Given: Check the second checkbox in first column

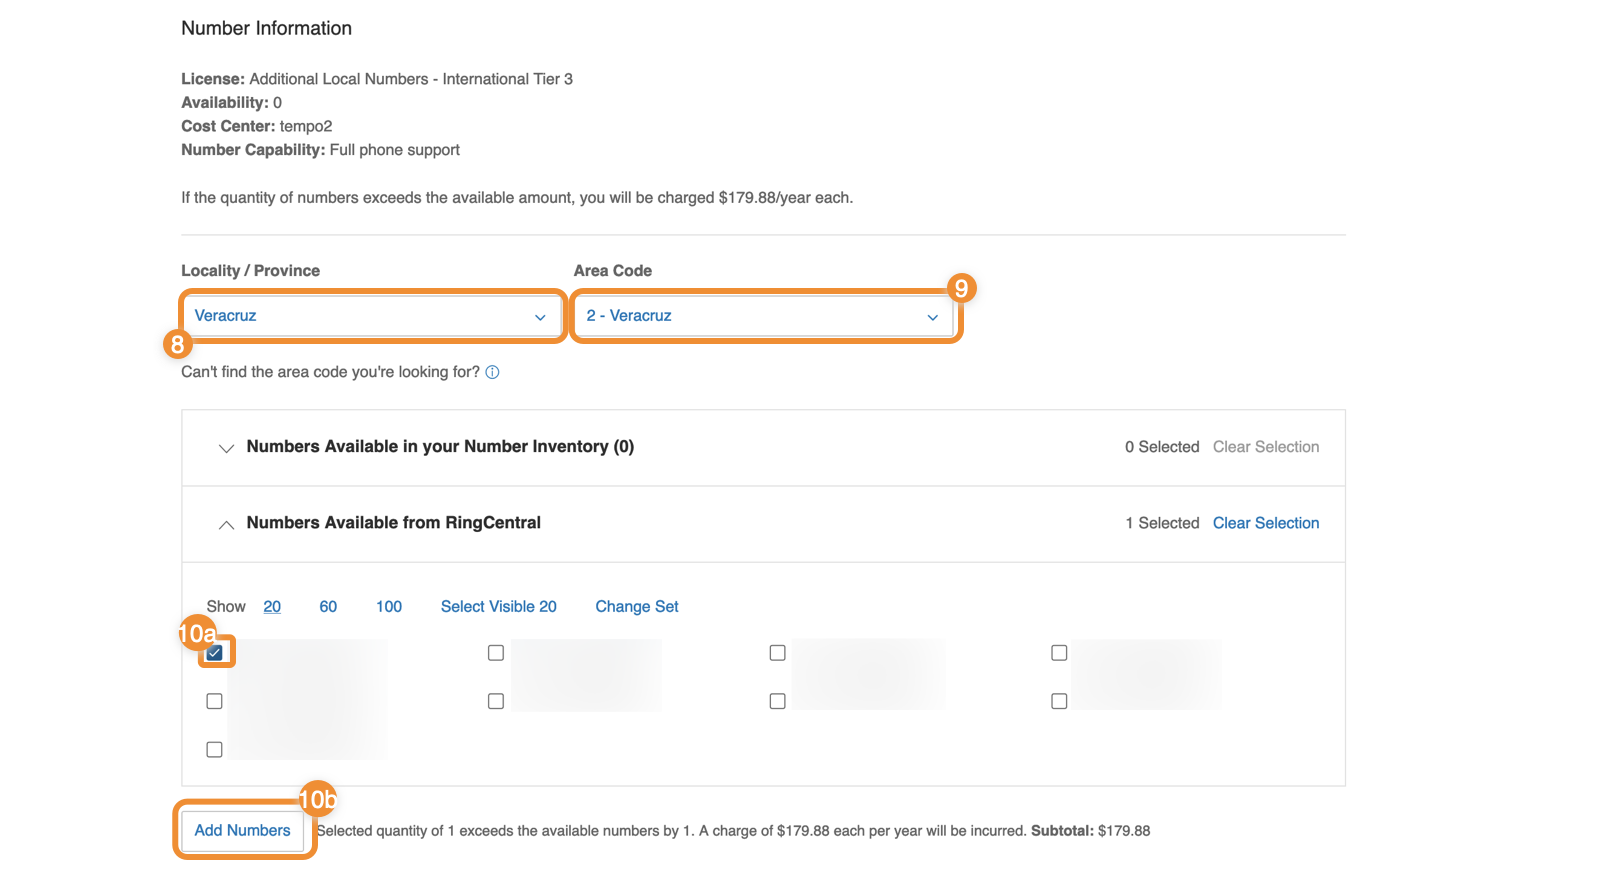Looking at the screenshot, I should click(214, 701).
